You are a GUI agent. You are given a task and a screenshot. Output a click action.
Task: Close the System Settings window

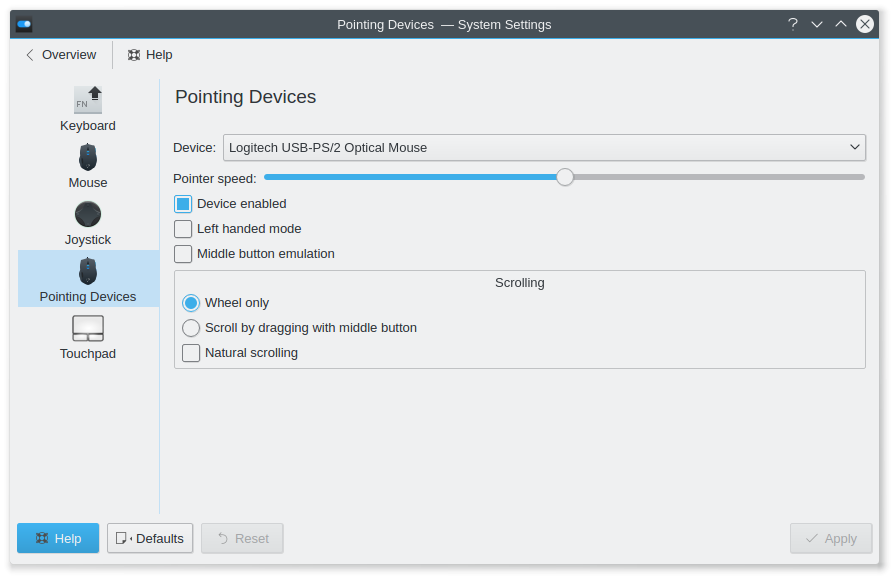pos(865,24)
